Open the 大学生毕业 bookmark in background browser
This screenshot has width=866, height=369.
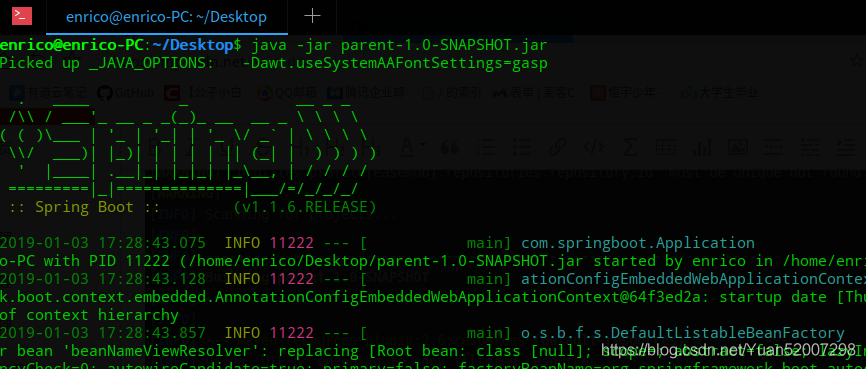(720, 93)
